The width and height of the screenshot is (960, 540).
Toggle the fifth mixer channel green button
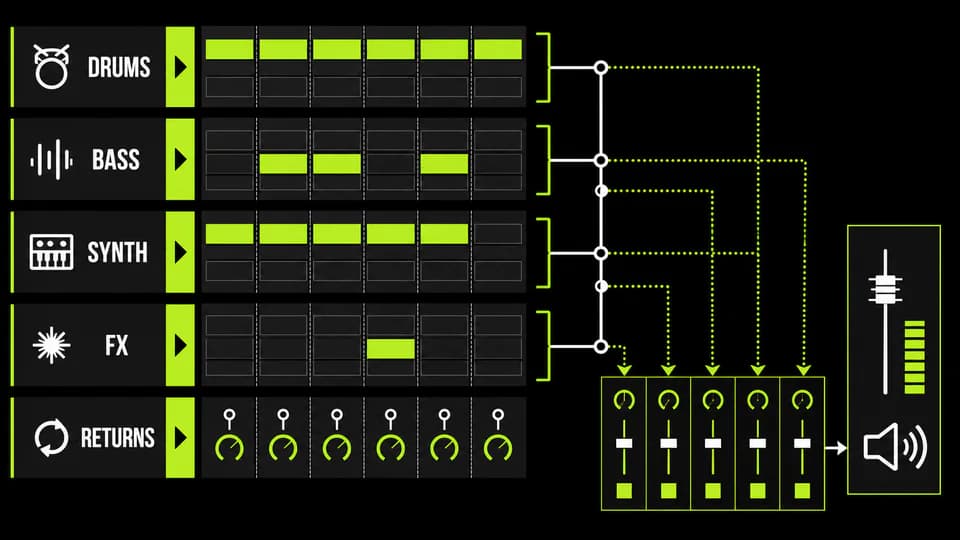pos(802,490)
